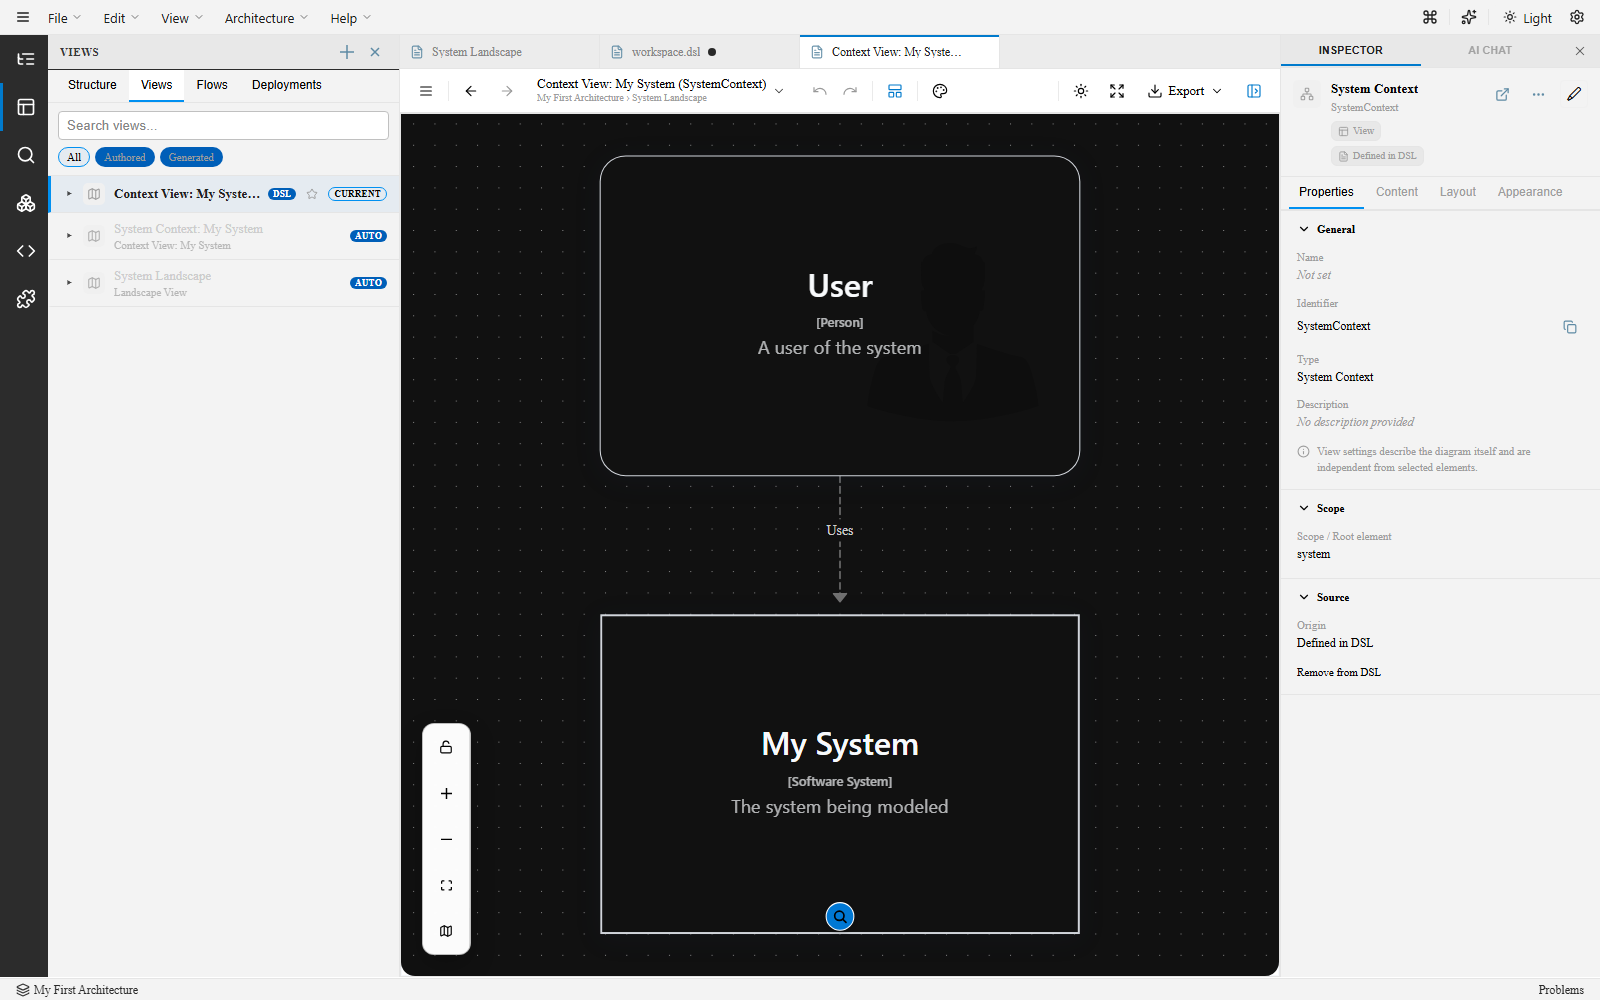Collapse the General section
This screenshot has height=1000, width=1600.
(x=1304, y=229)
